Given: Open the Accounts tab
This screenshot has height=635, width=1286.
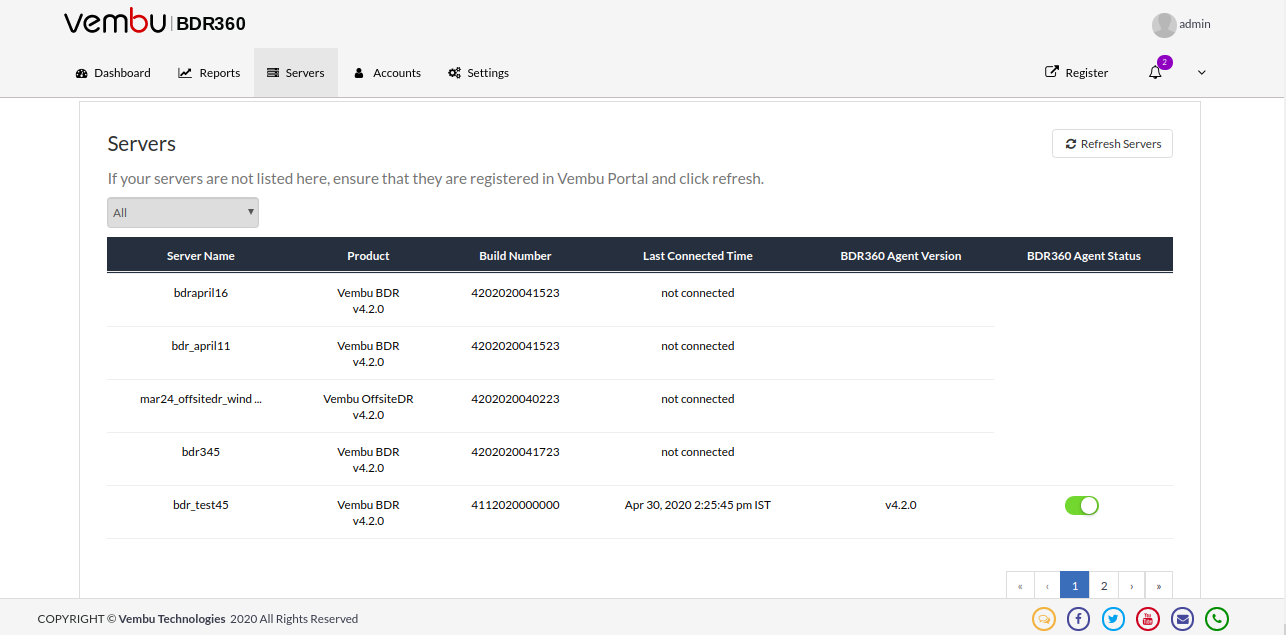Looking at the screenshot, I should [388, 73].
